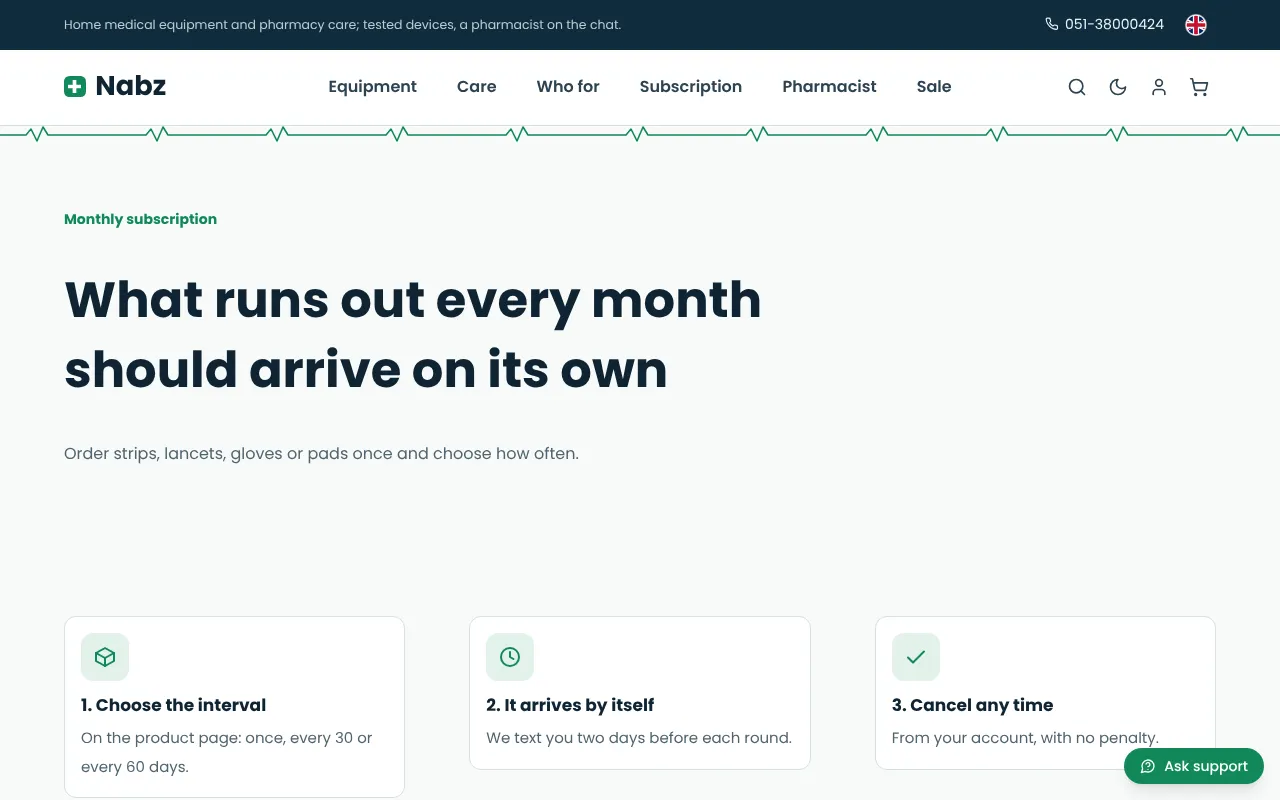
Task: Click the green cross Nabz logo icon
Action: [x=75, y=87]
